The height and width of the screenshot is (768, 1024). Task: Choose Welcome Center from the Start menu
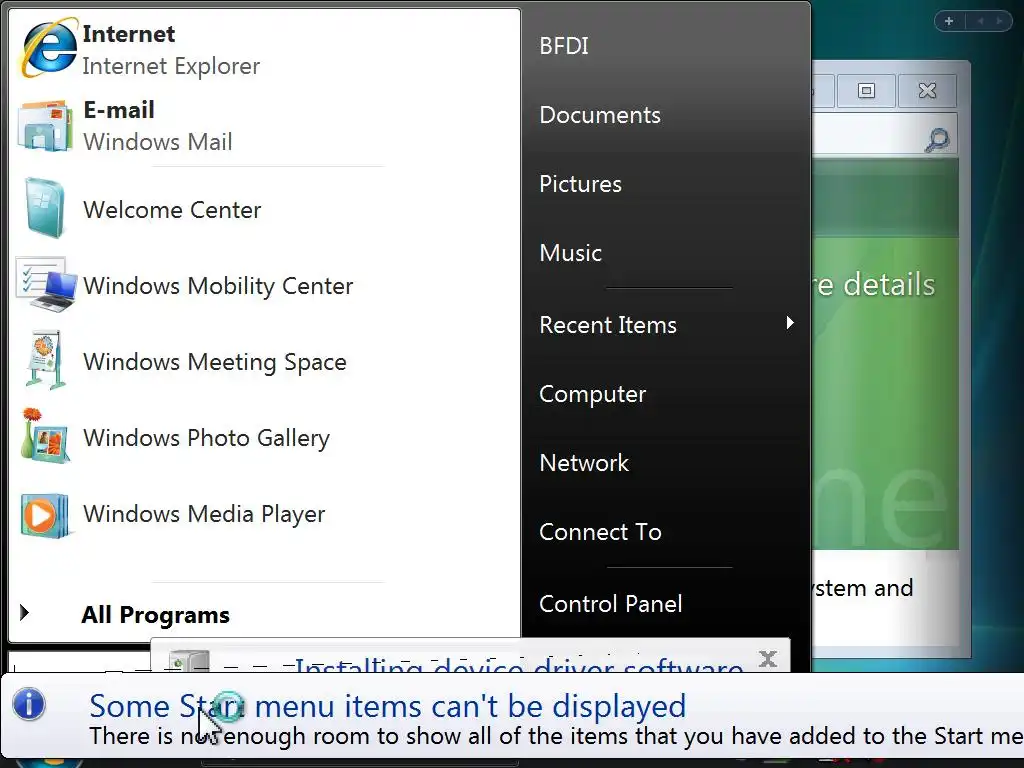pyautogui.click(x=172, y=210)
